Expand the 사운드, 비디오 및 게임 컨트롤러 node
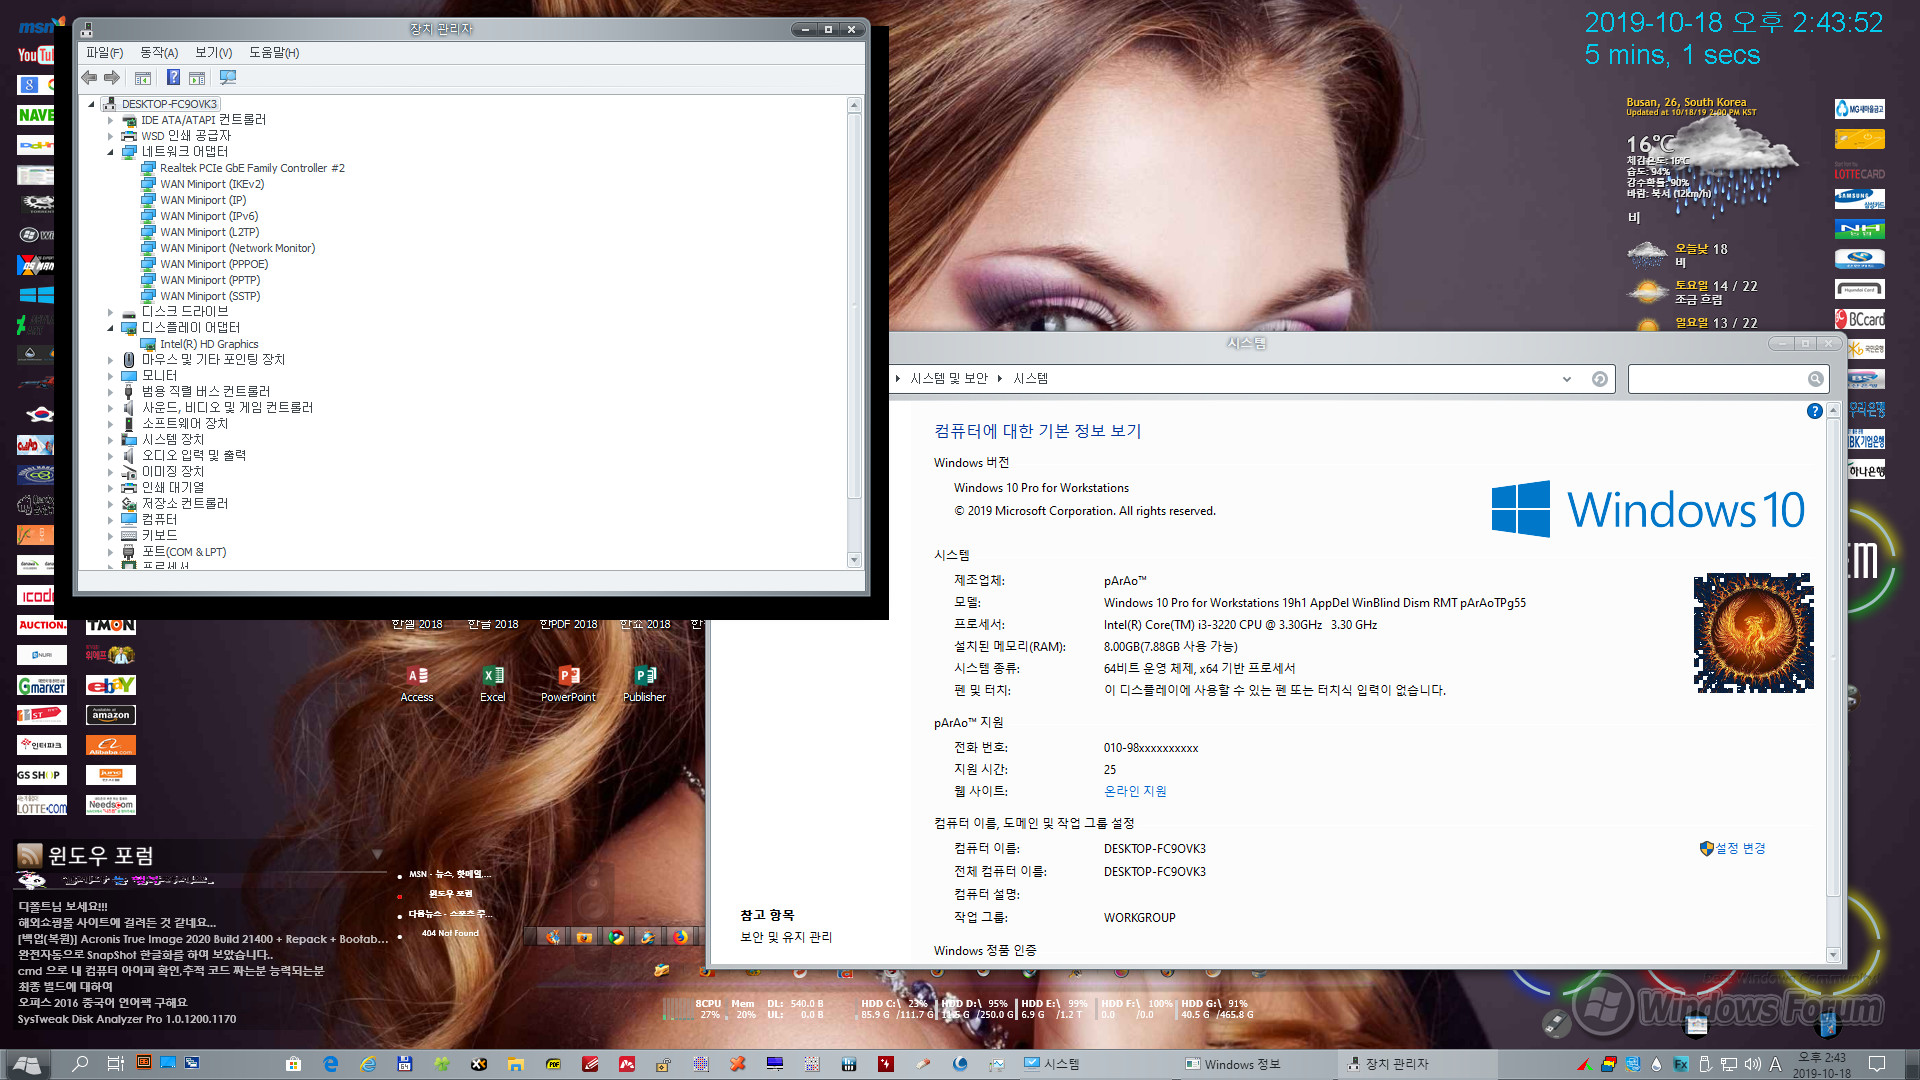Image resolution: width=1920 pixels, height=1080 pixels. click(x=111, y=408)
